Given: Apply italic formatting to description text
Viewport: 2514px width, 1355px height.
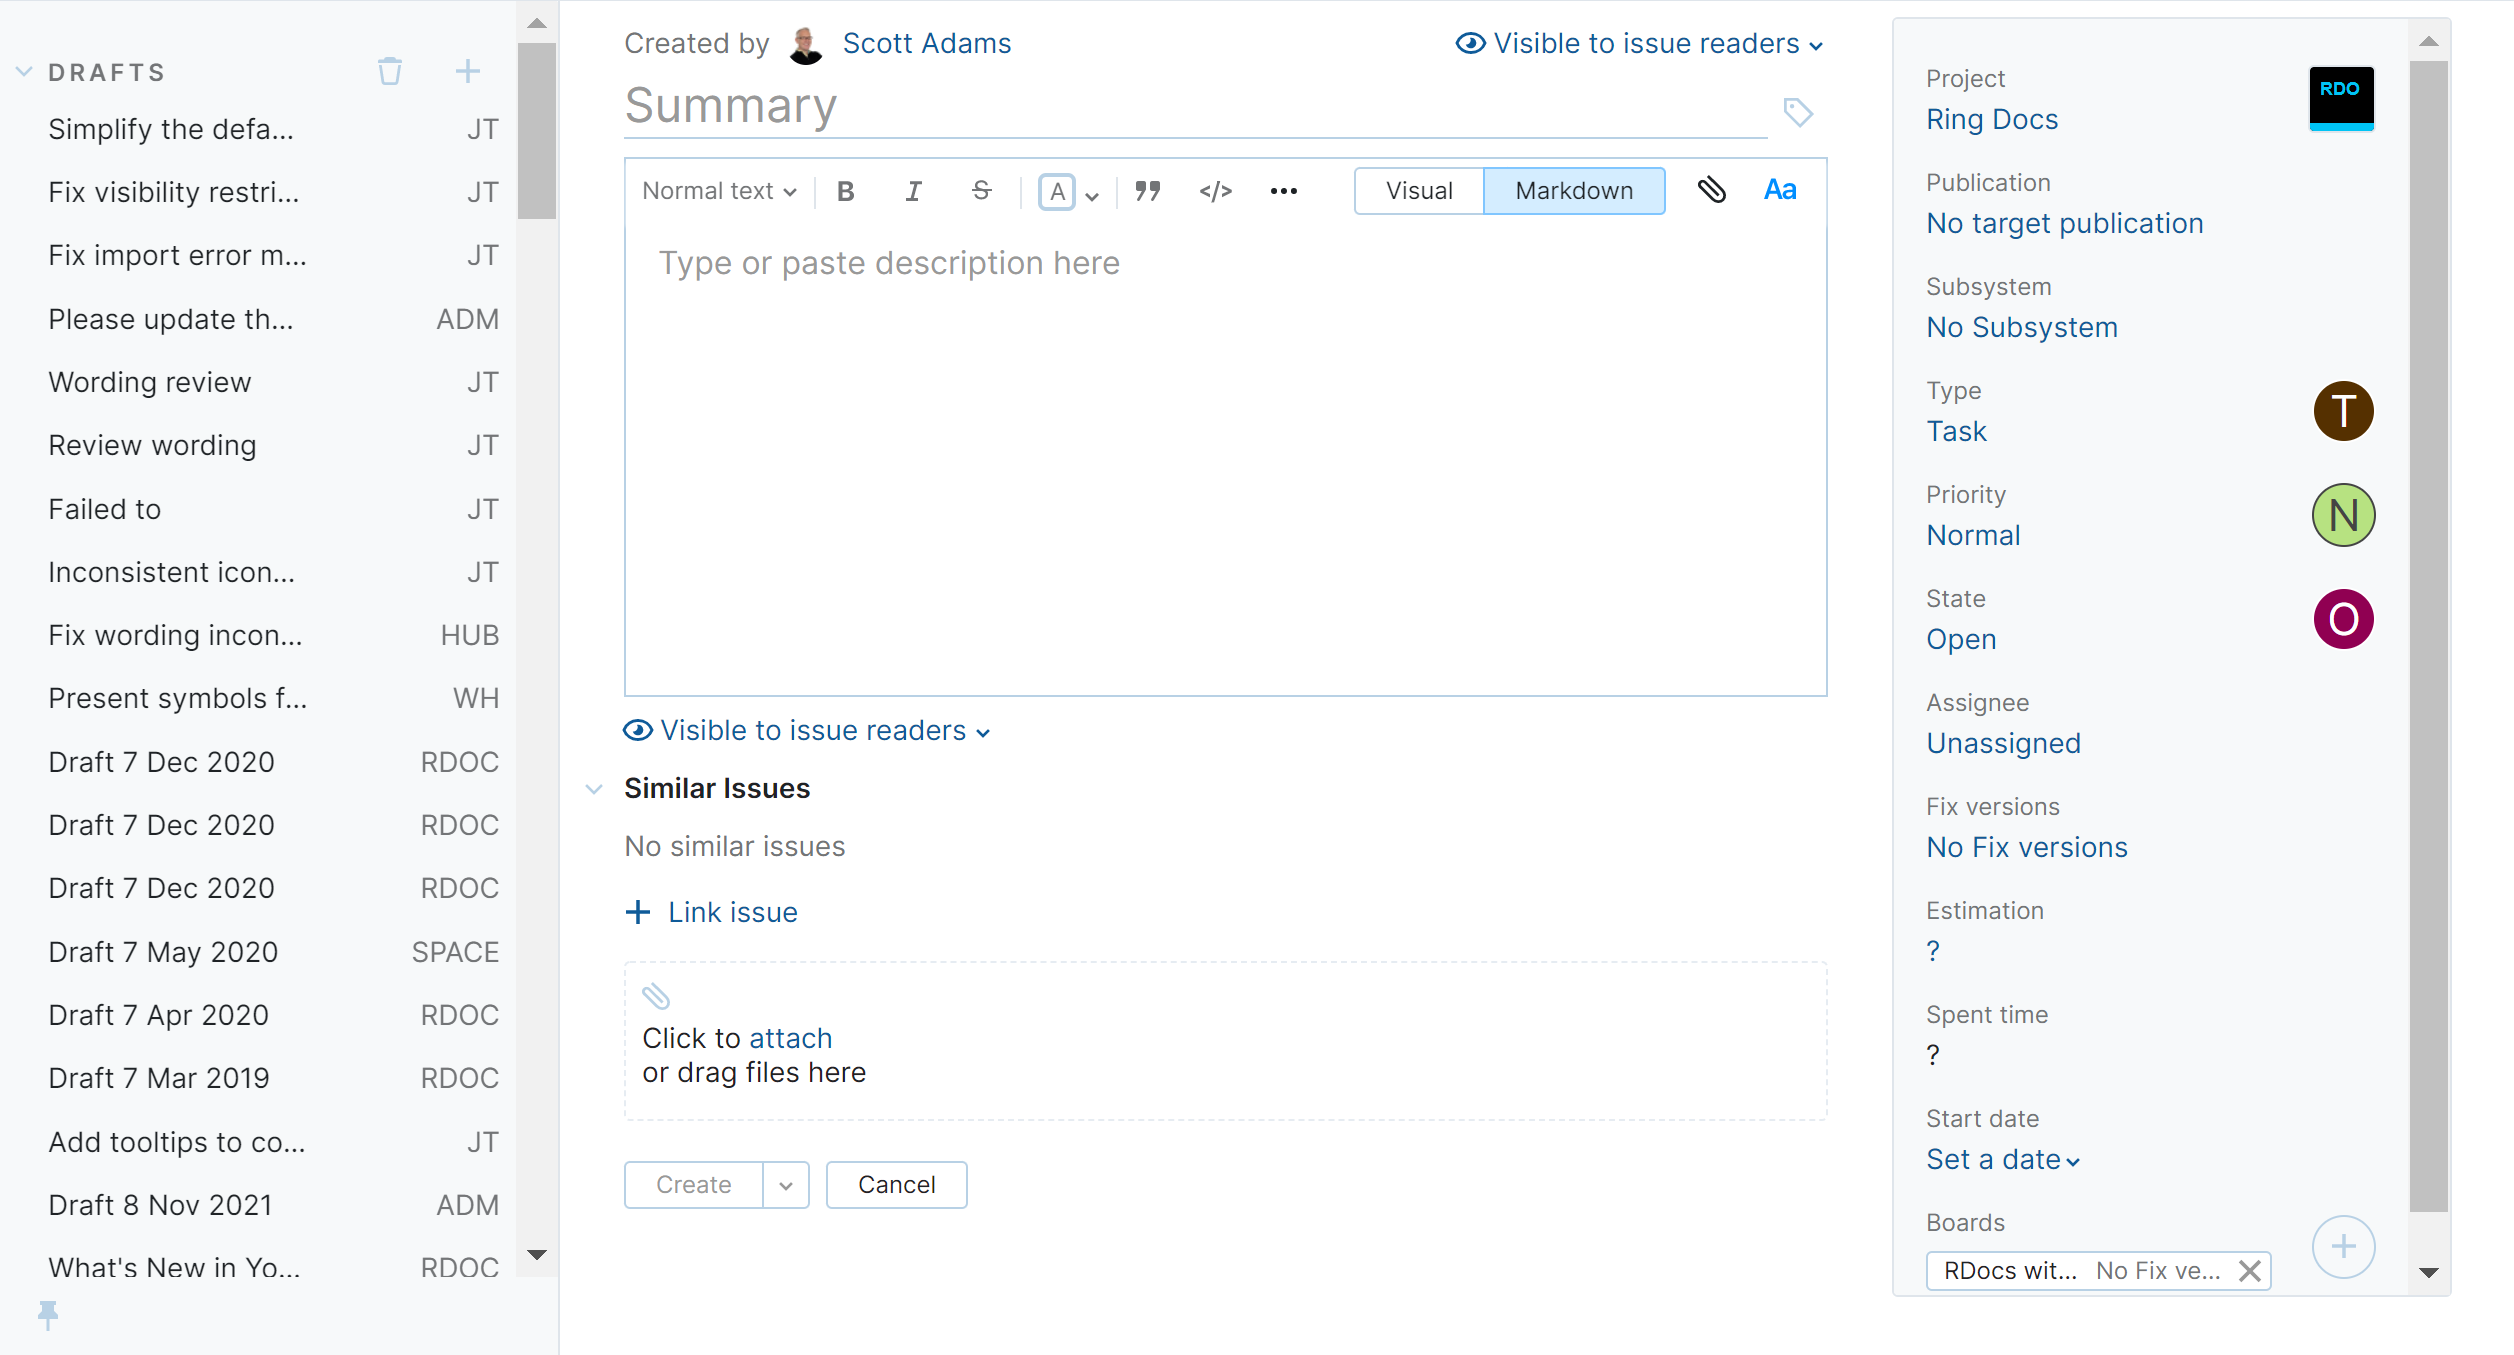Looking at the screenshot, I should 912,190.
